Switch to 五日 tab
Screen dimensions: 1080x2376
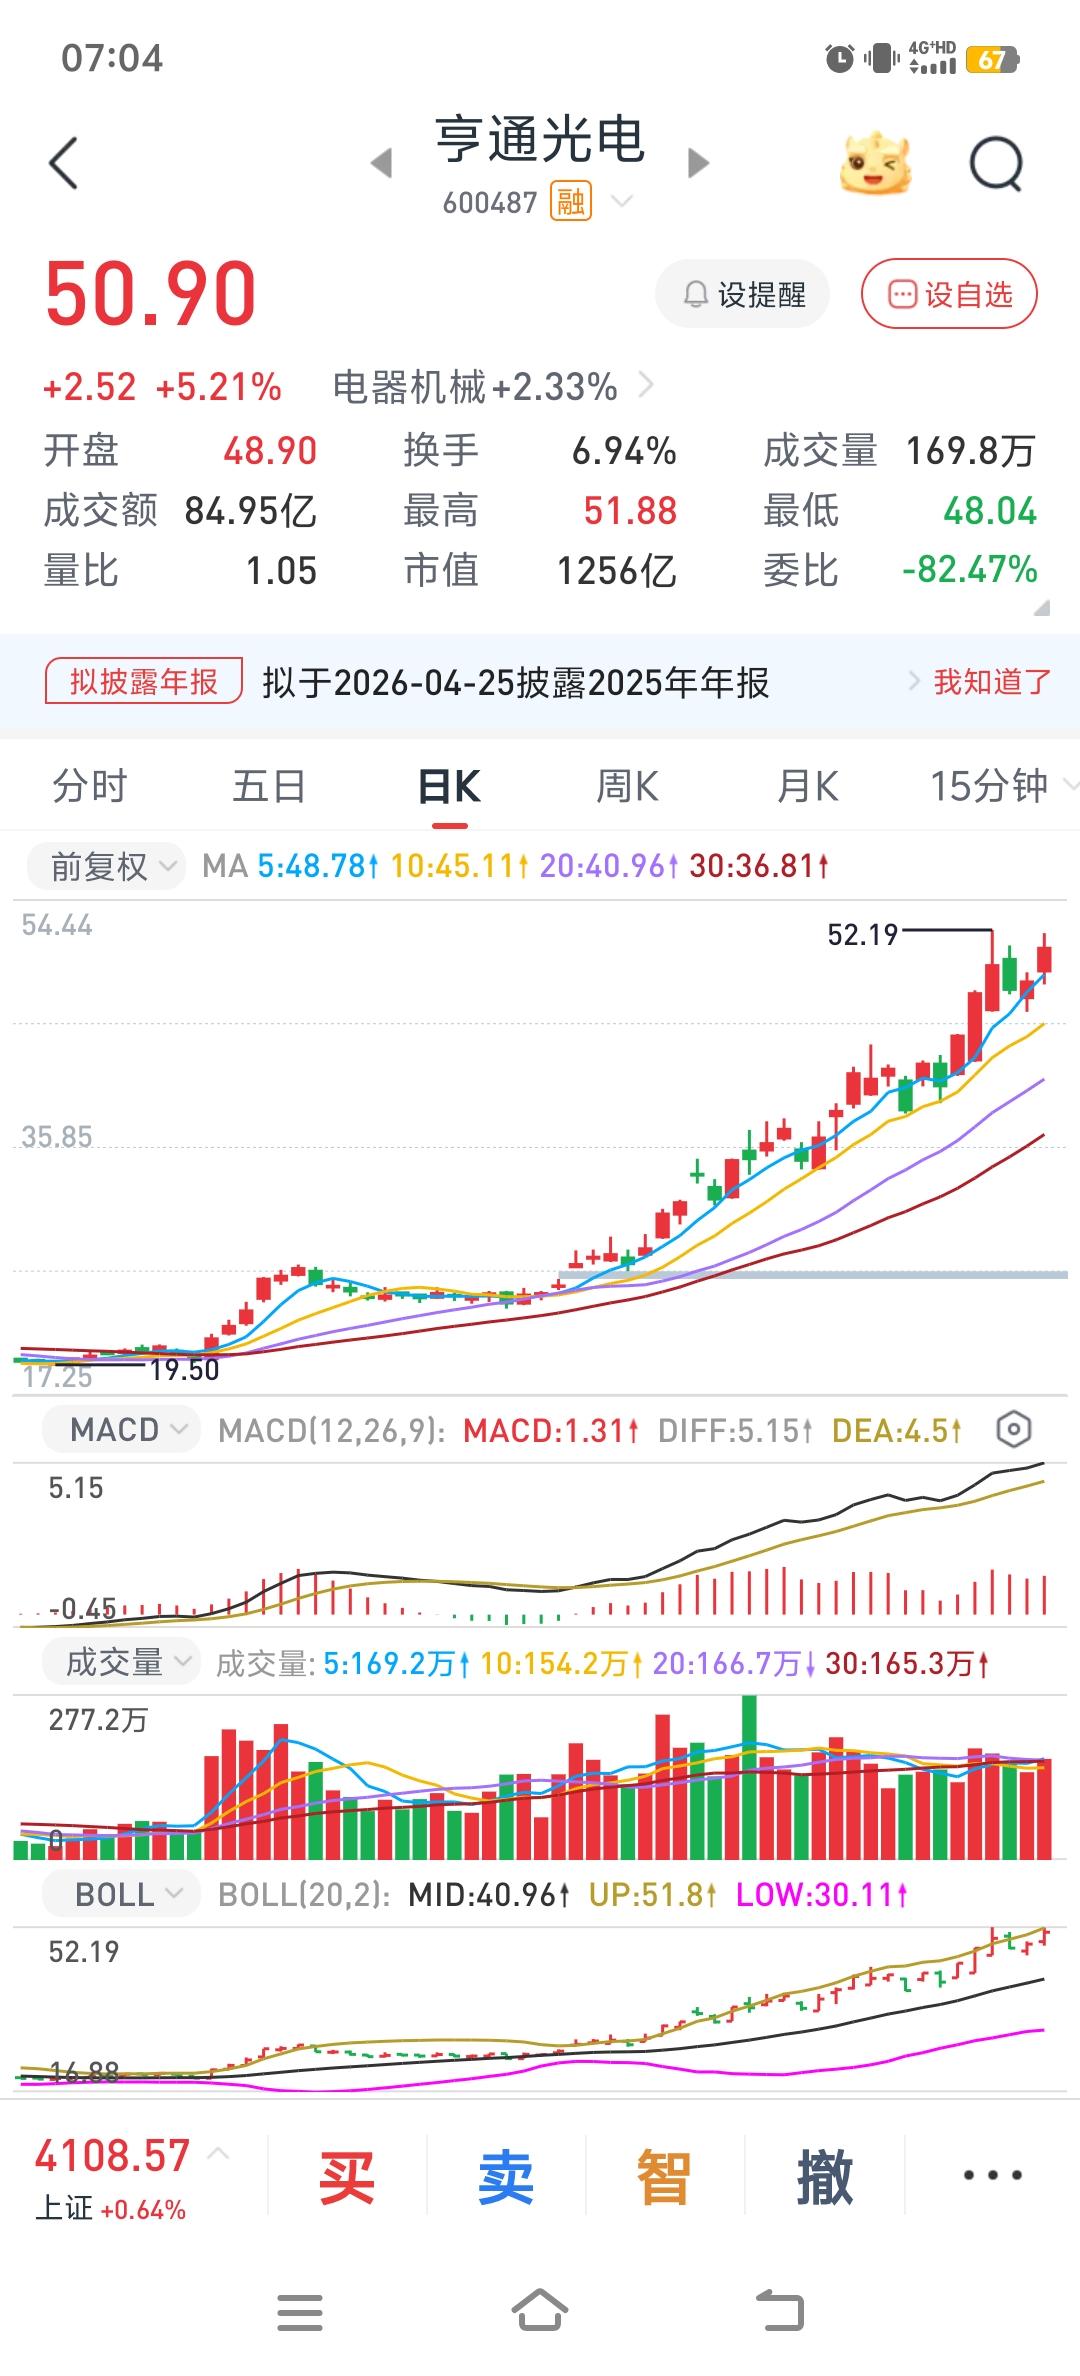269,786
